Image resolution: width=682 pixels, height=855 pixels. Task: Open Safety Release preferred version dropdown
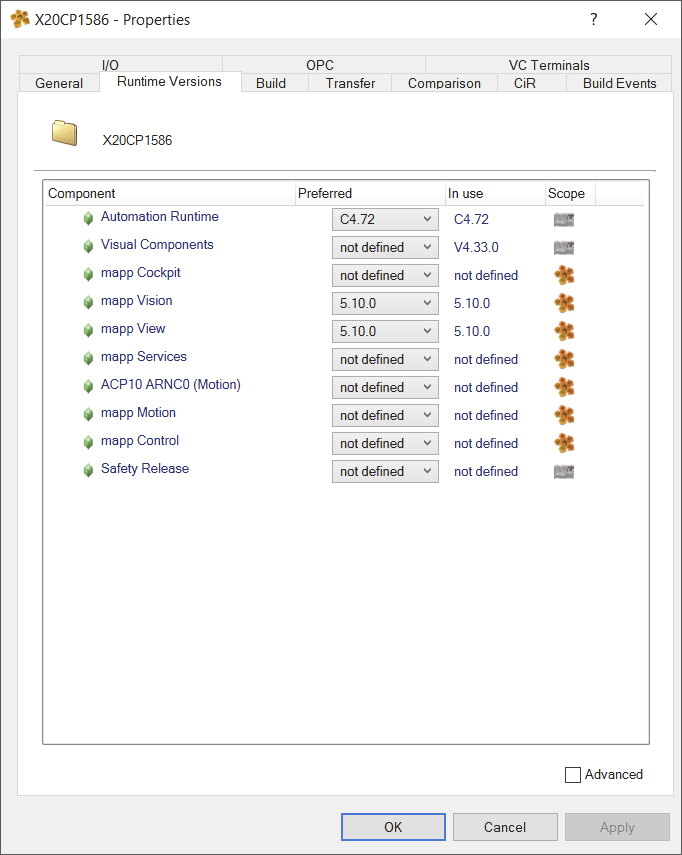coord(385,471)
